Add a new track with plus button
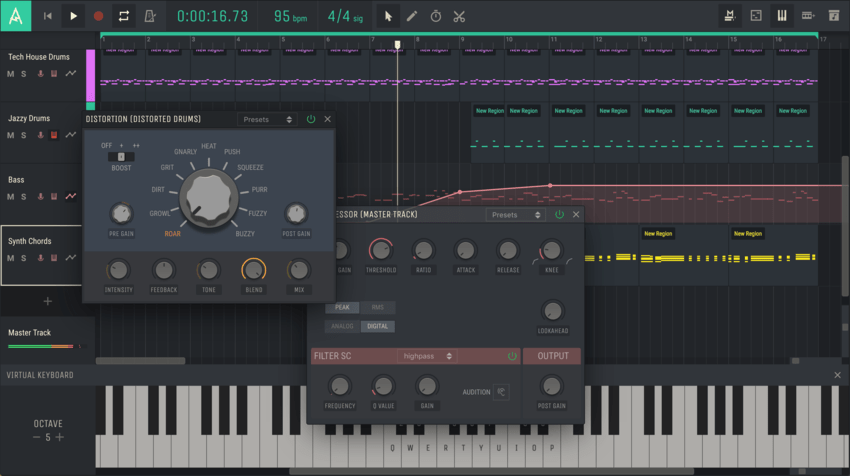Screen dimensions: 850x476 coord(47,301)
